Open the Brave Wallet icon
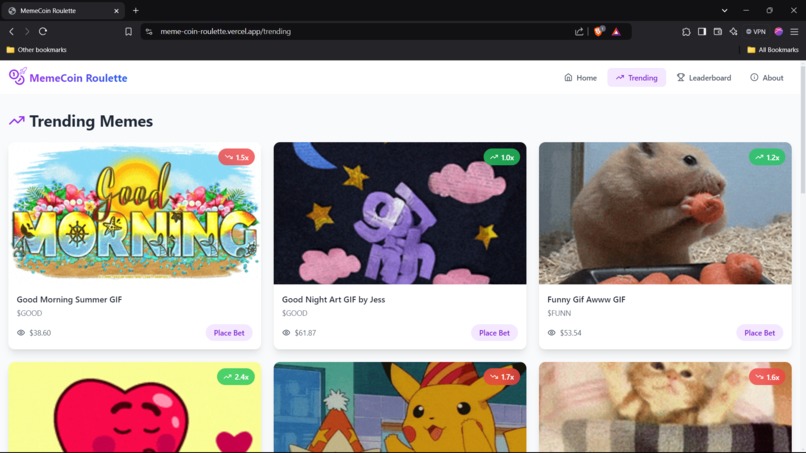 [x=718, y=31]
